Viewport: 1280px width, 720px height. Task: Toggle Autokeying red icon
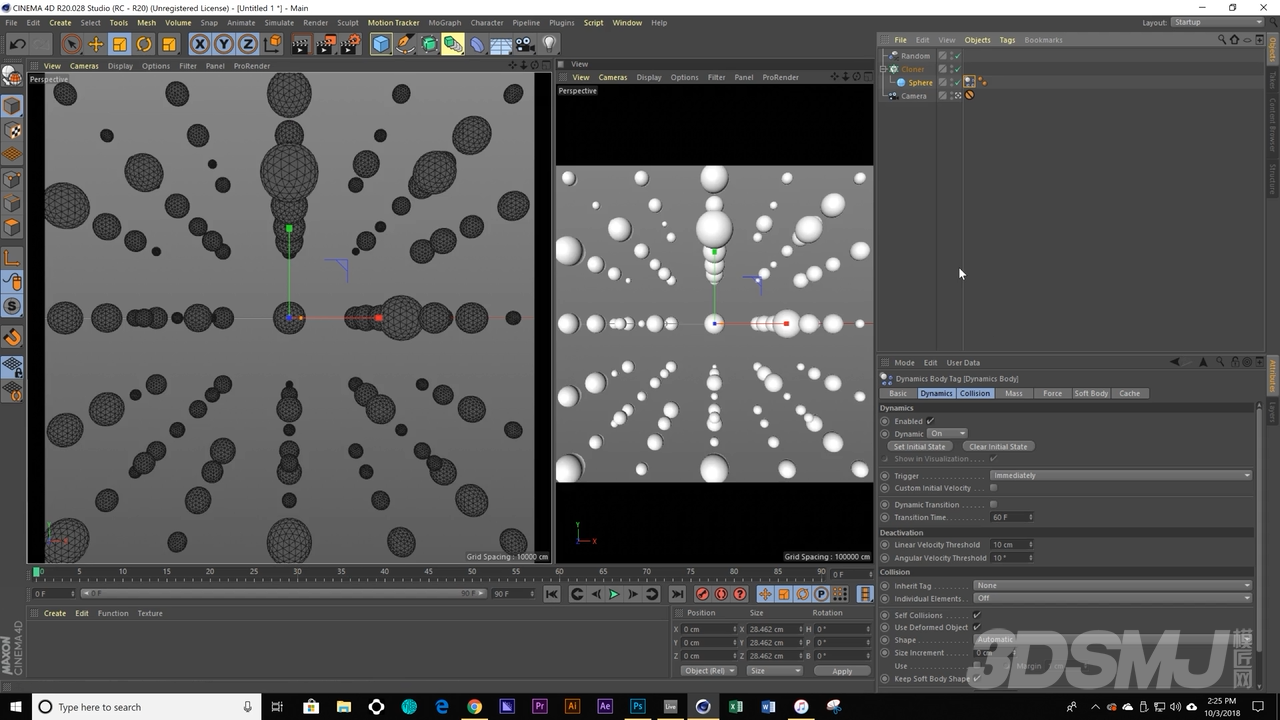(x=721, y=594)
